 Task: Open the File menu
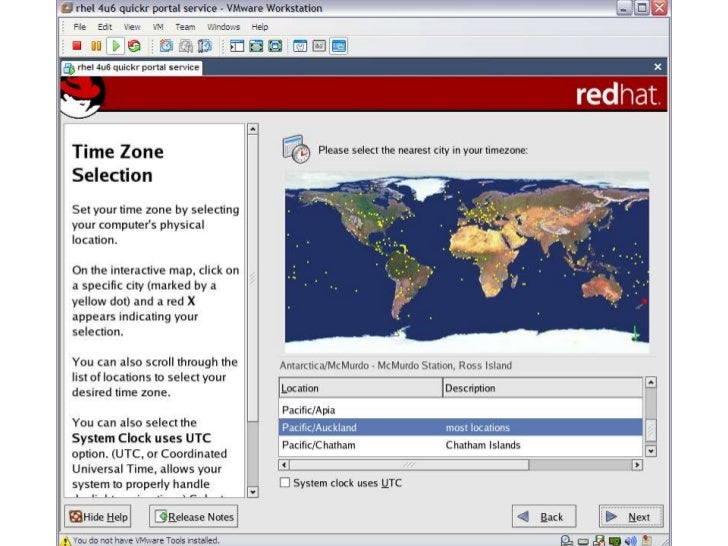(79, 27)
